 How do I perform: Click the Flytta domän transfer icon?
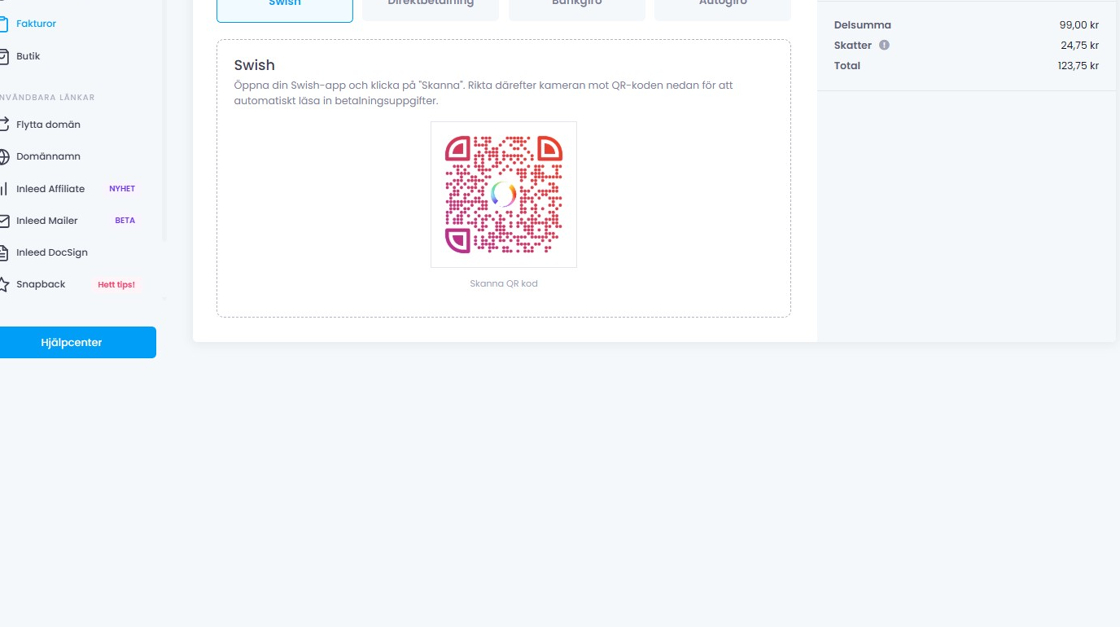[4, 125]
